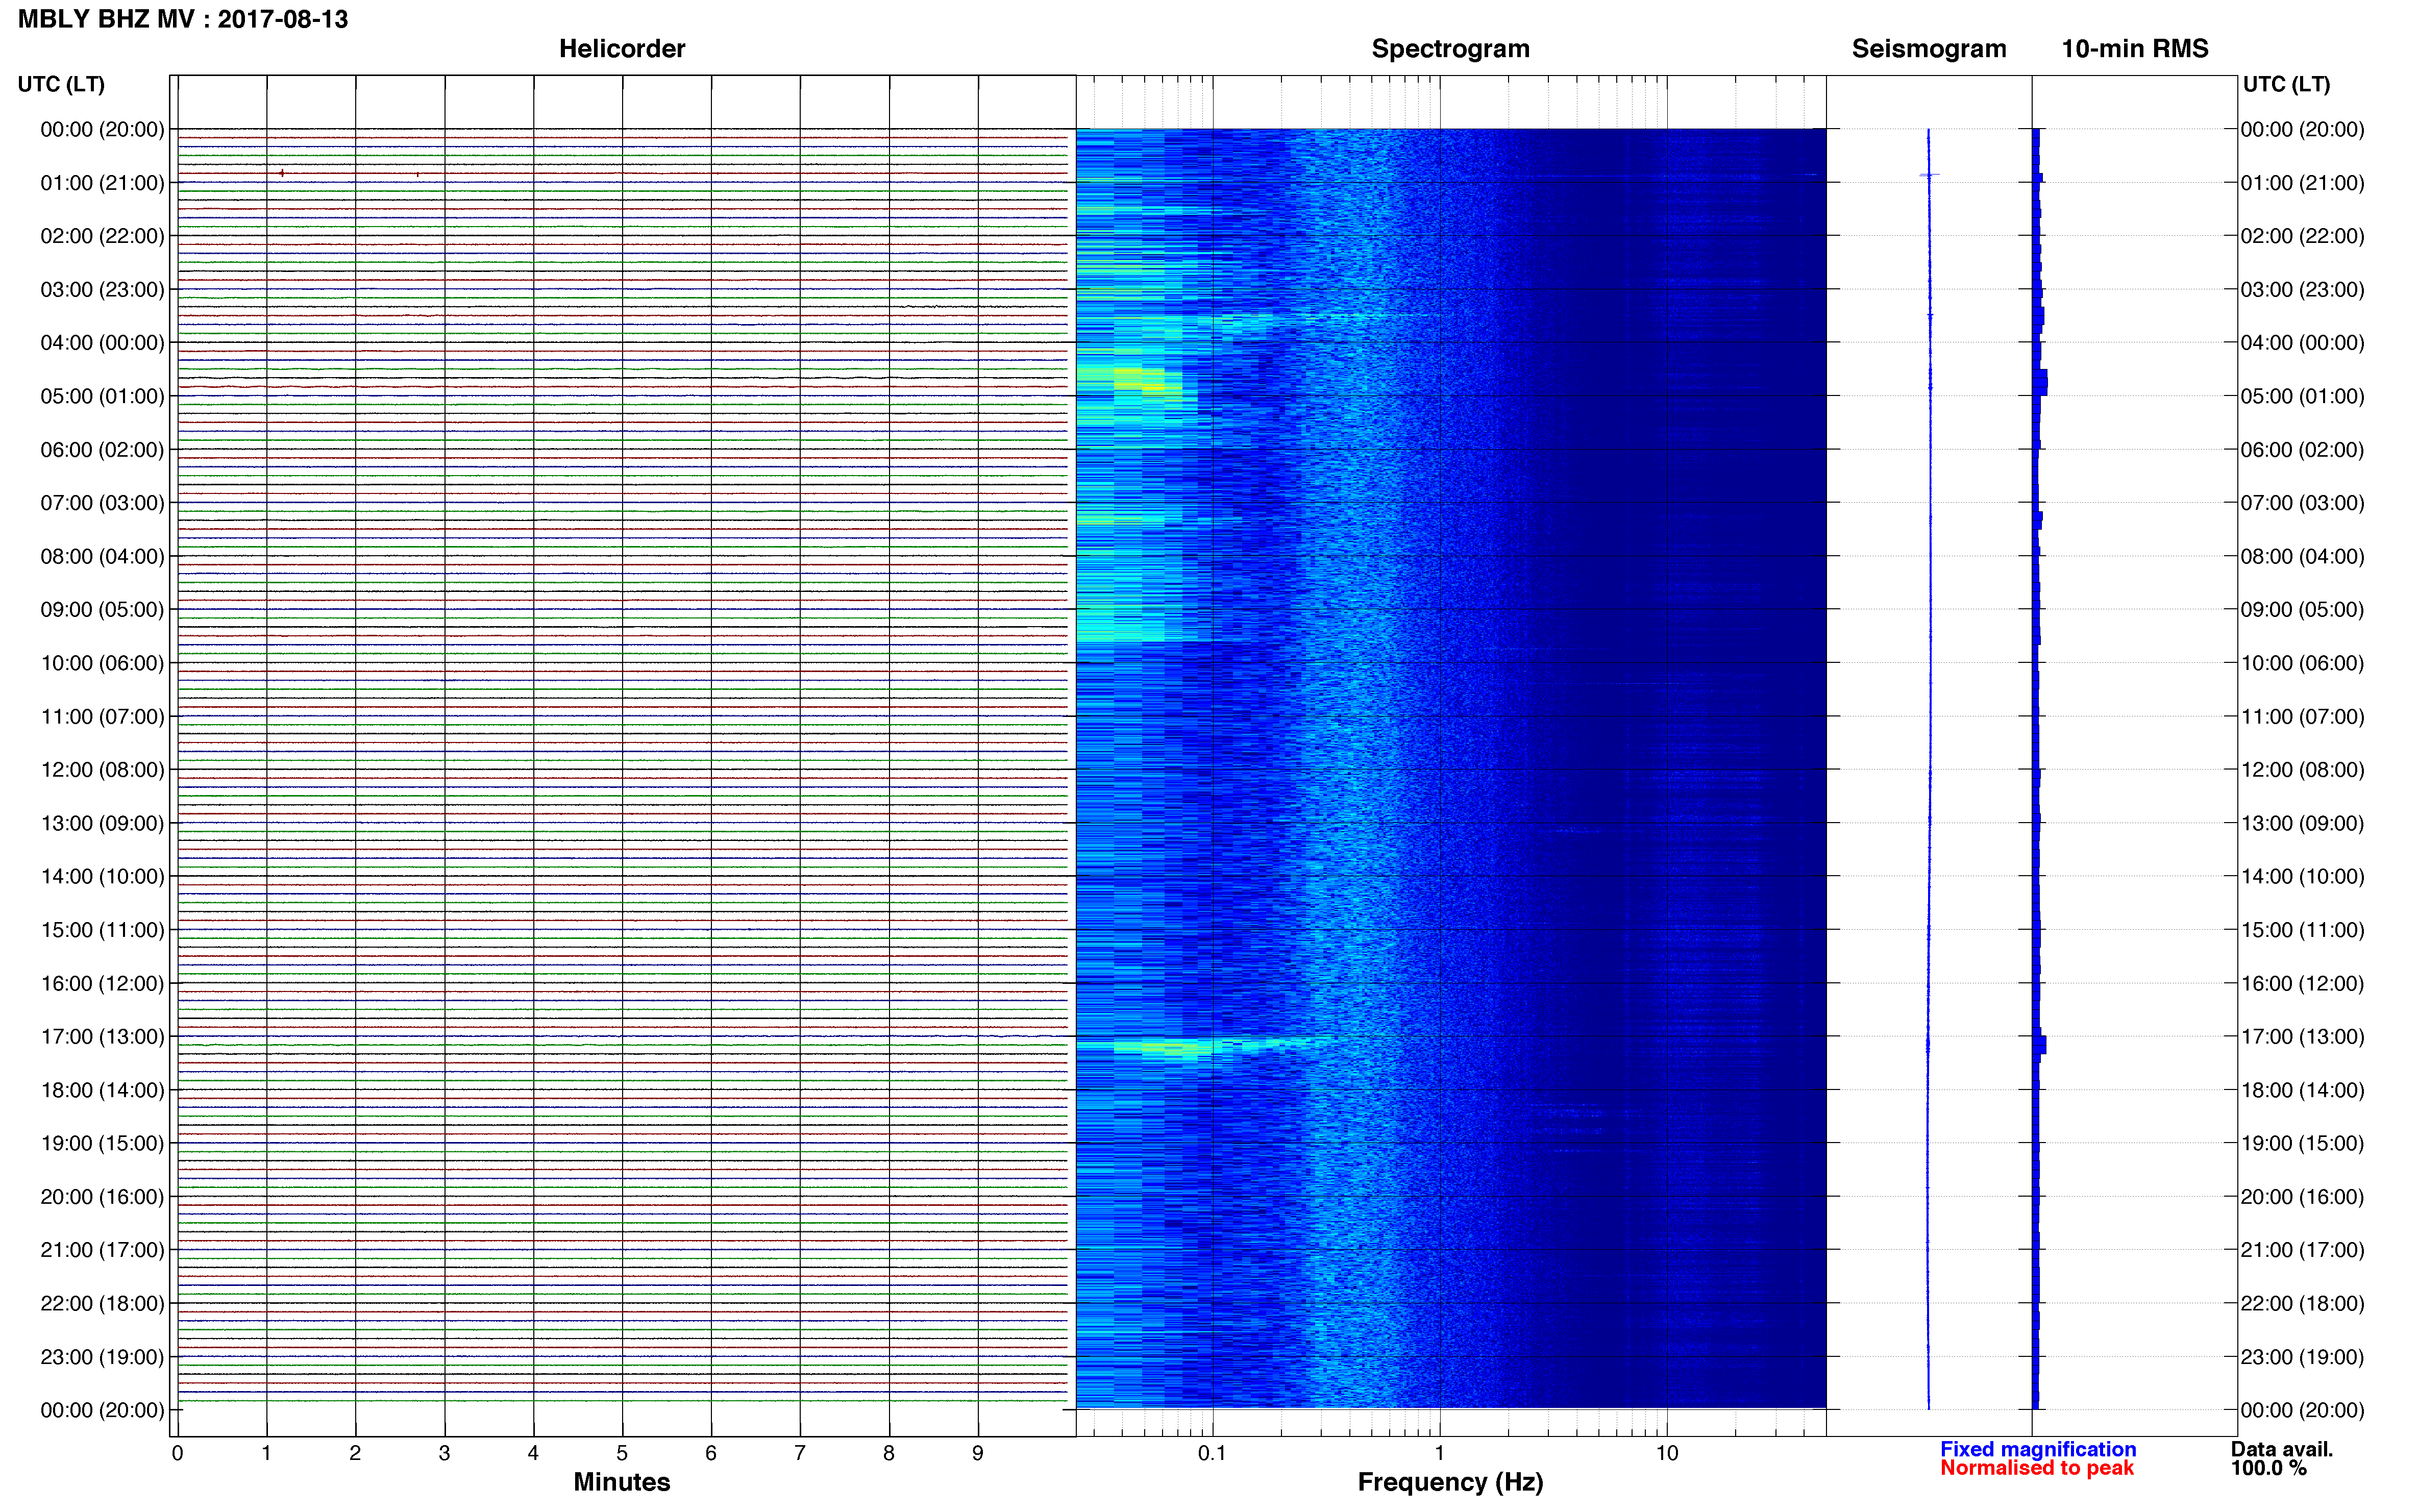The width and height of the screenshot is (2419, 1512).
Task: Click '10:00 (06:00)' on the left time axis
Action: (x=102, y=663)
